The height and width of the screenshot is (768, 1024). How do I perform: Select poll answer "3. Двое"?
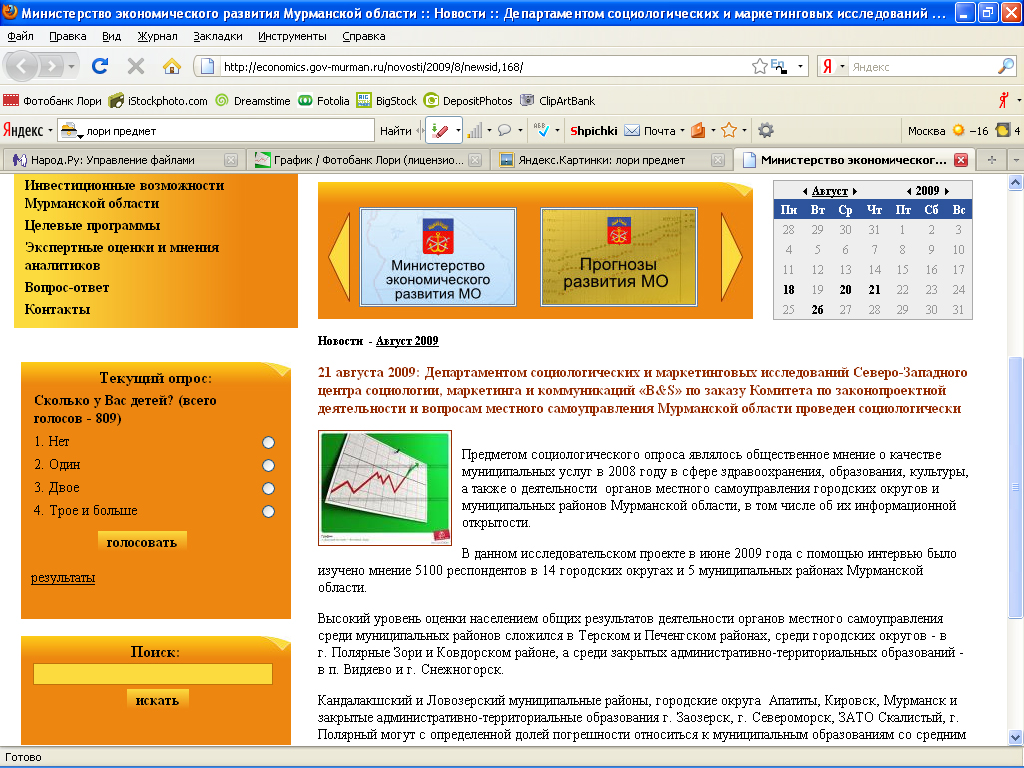tap(268, 488)
